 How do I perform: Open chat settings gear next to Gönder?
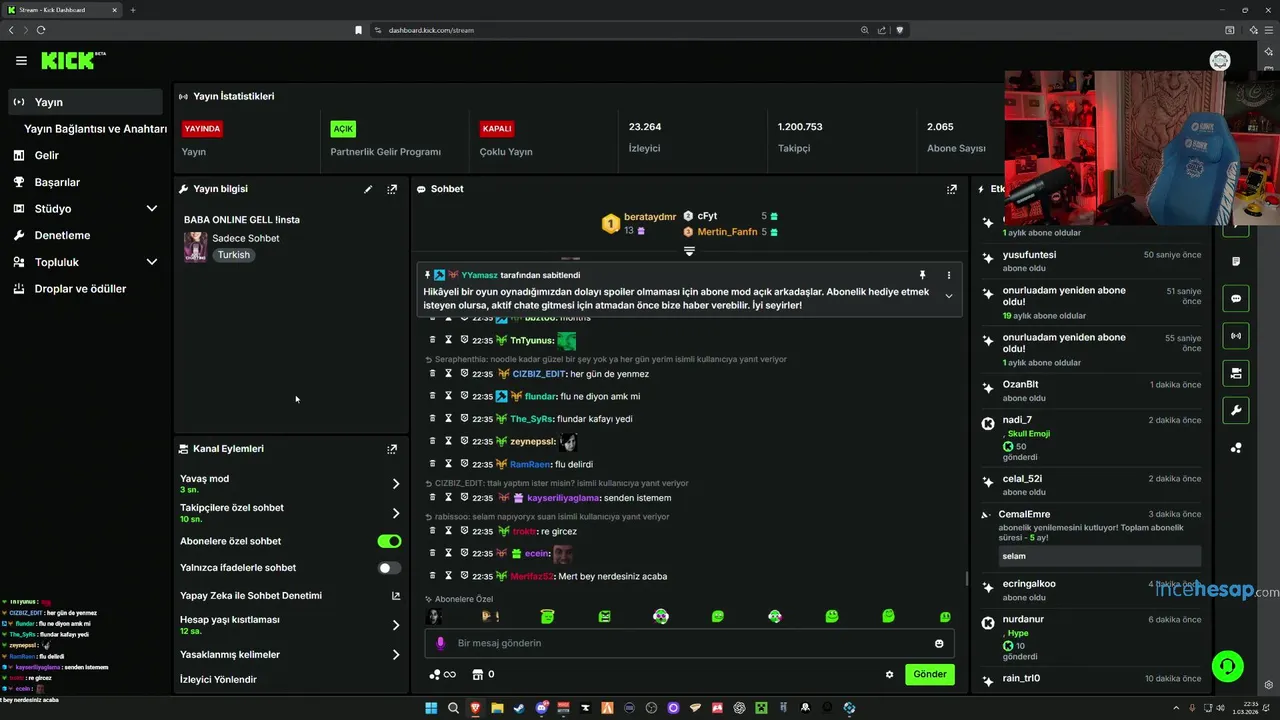[x=889, y=675]
